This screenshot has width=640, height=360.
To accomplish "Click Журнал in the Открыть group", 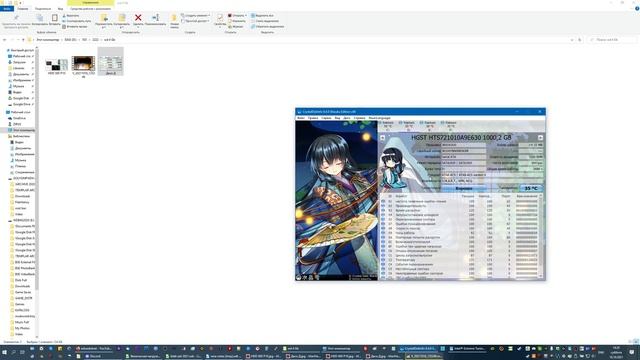I will tap(236, 27).
